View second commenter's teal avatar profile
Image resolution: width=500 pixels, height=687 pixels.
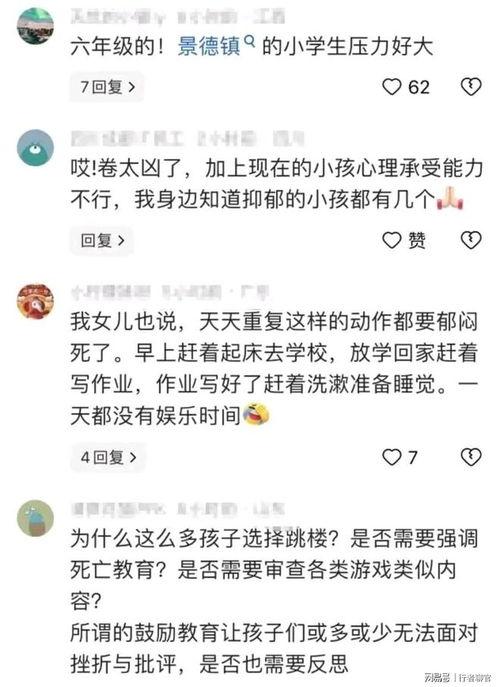pyautogui.click(x=35, y=148)
